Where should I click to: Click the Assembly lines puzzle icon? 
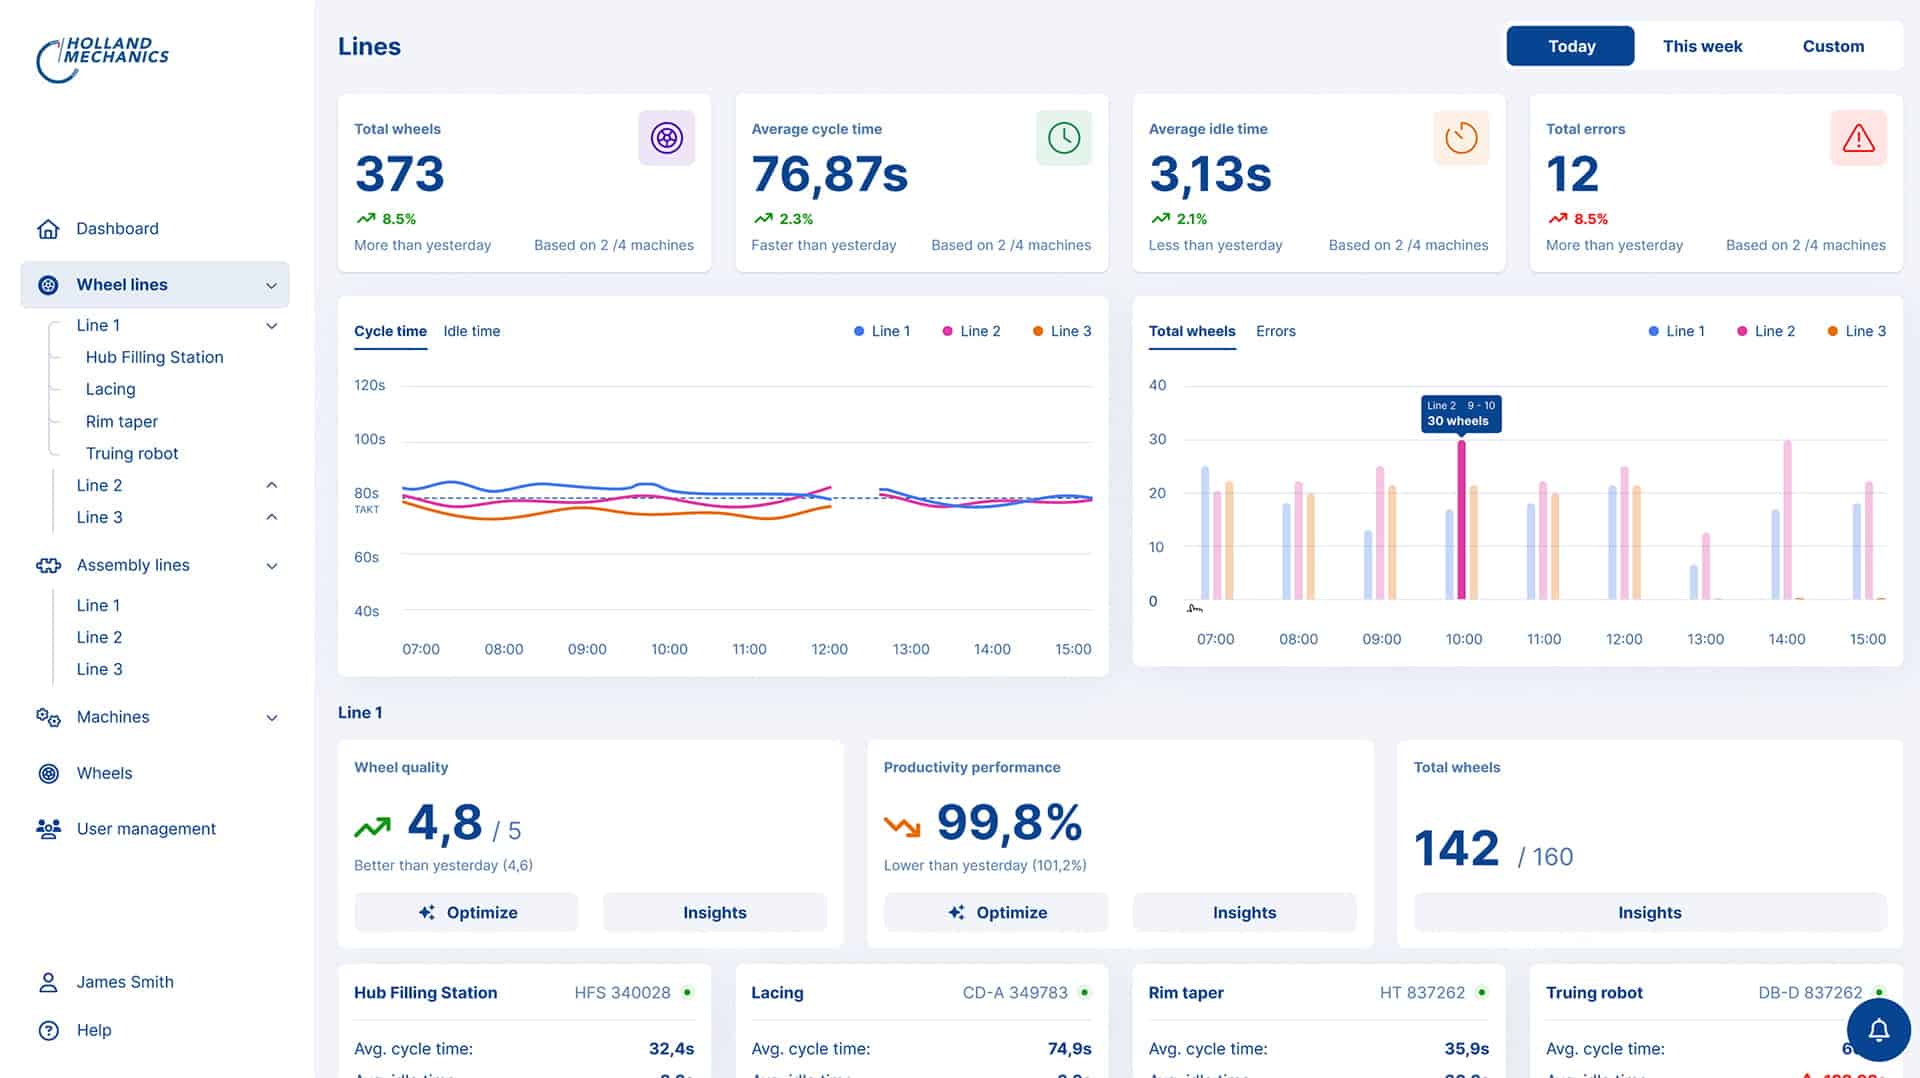[48, 565]
